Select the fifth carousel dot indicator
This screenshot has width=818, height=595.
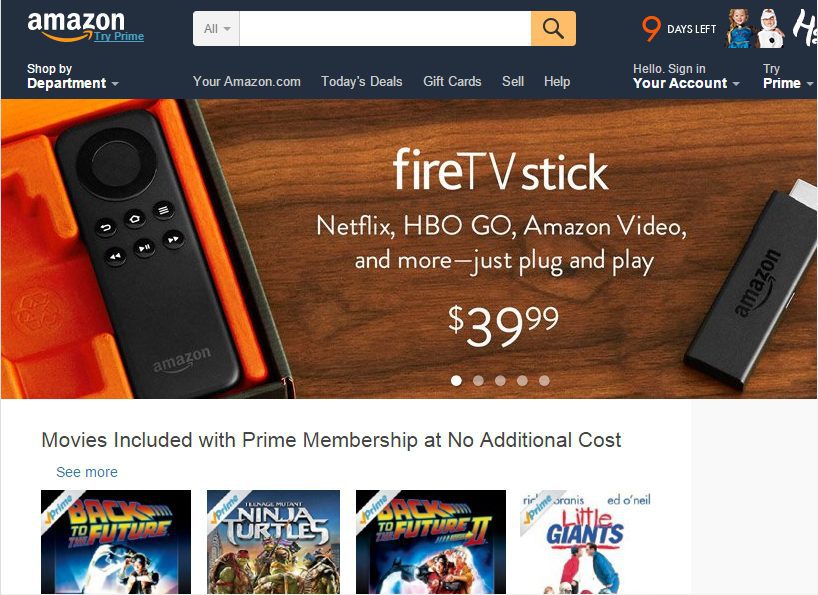coord(544,381)
